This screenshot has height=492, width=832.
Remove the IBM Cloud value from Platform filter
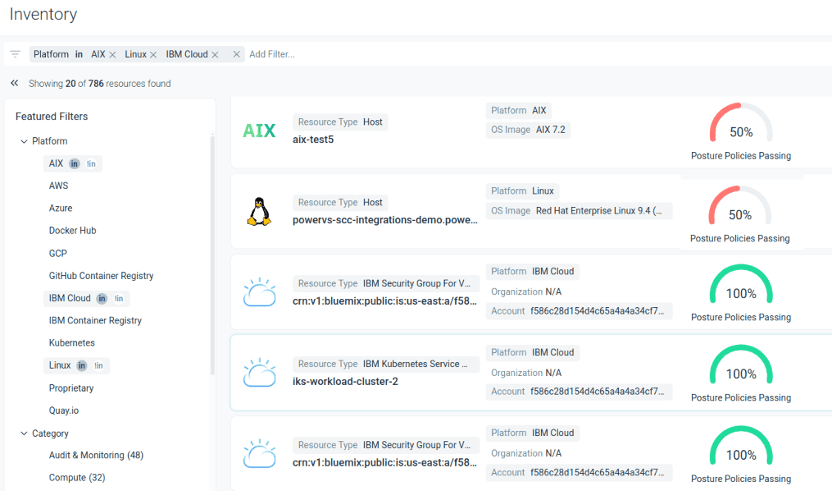[215, 55]
